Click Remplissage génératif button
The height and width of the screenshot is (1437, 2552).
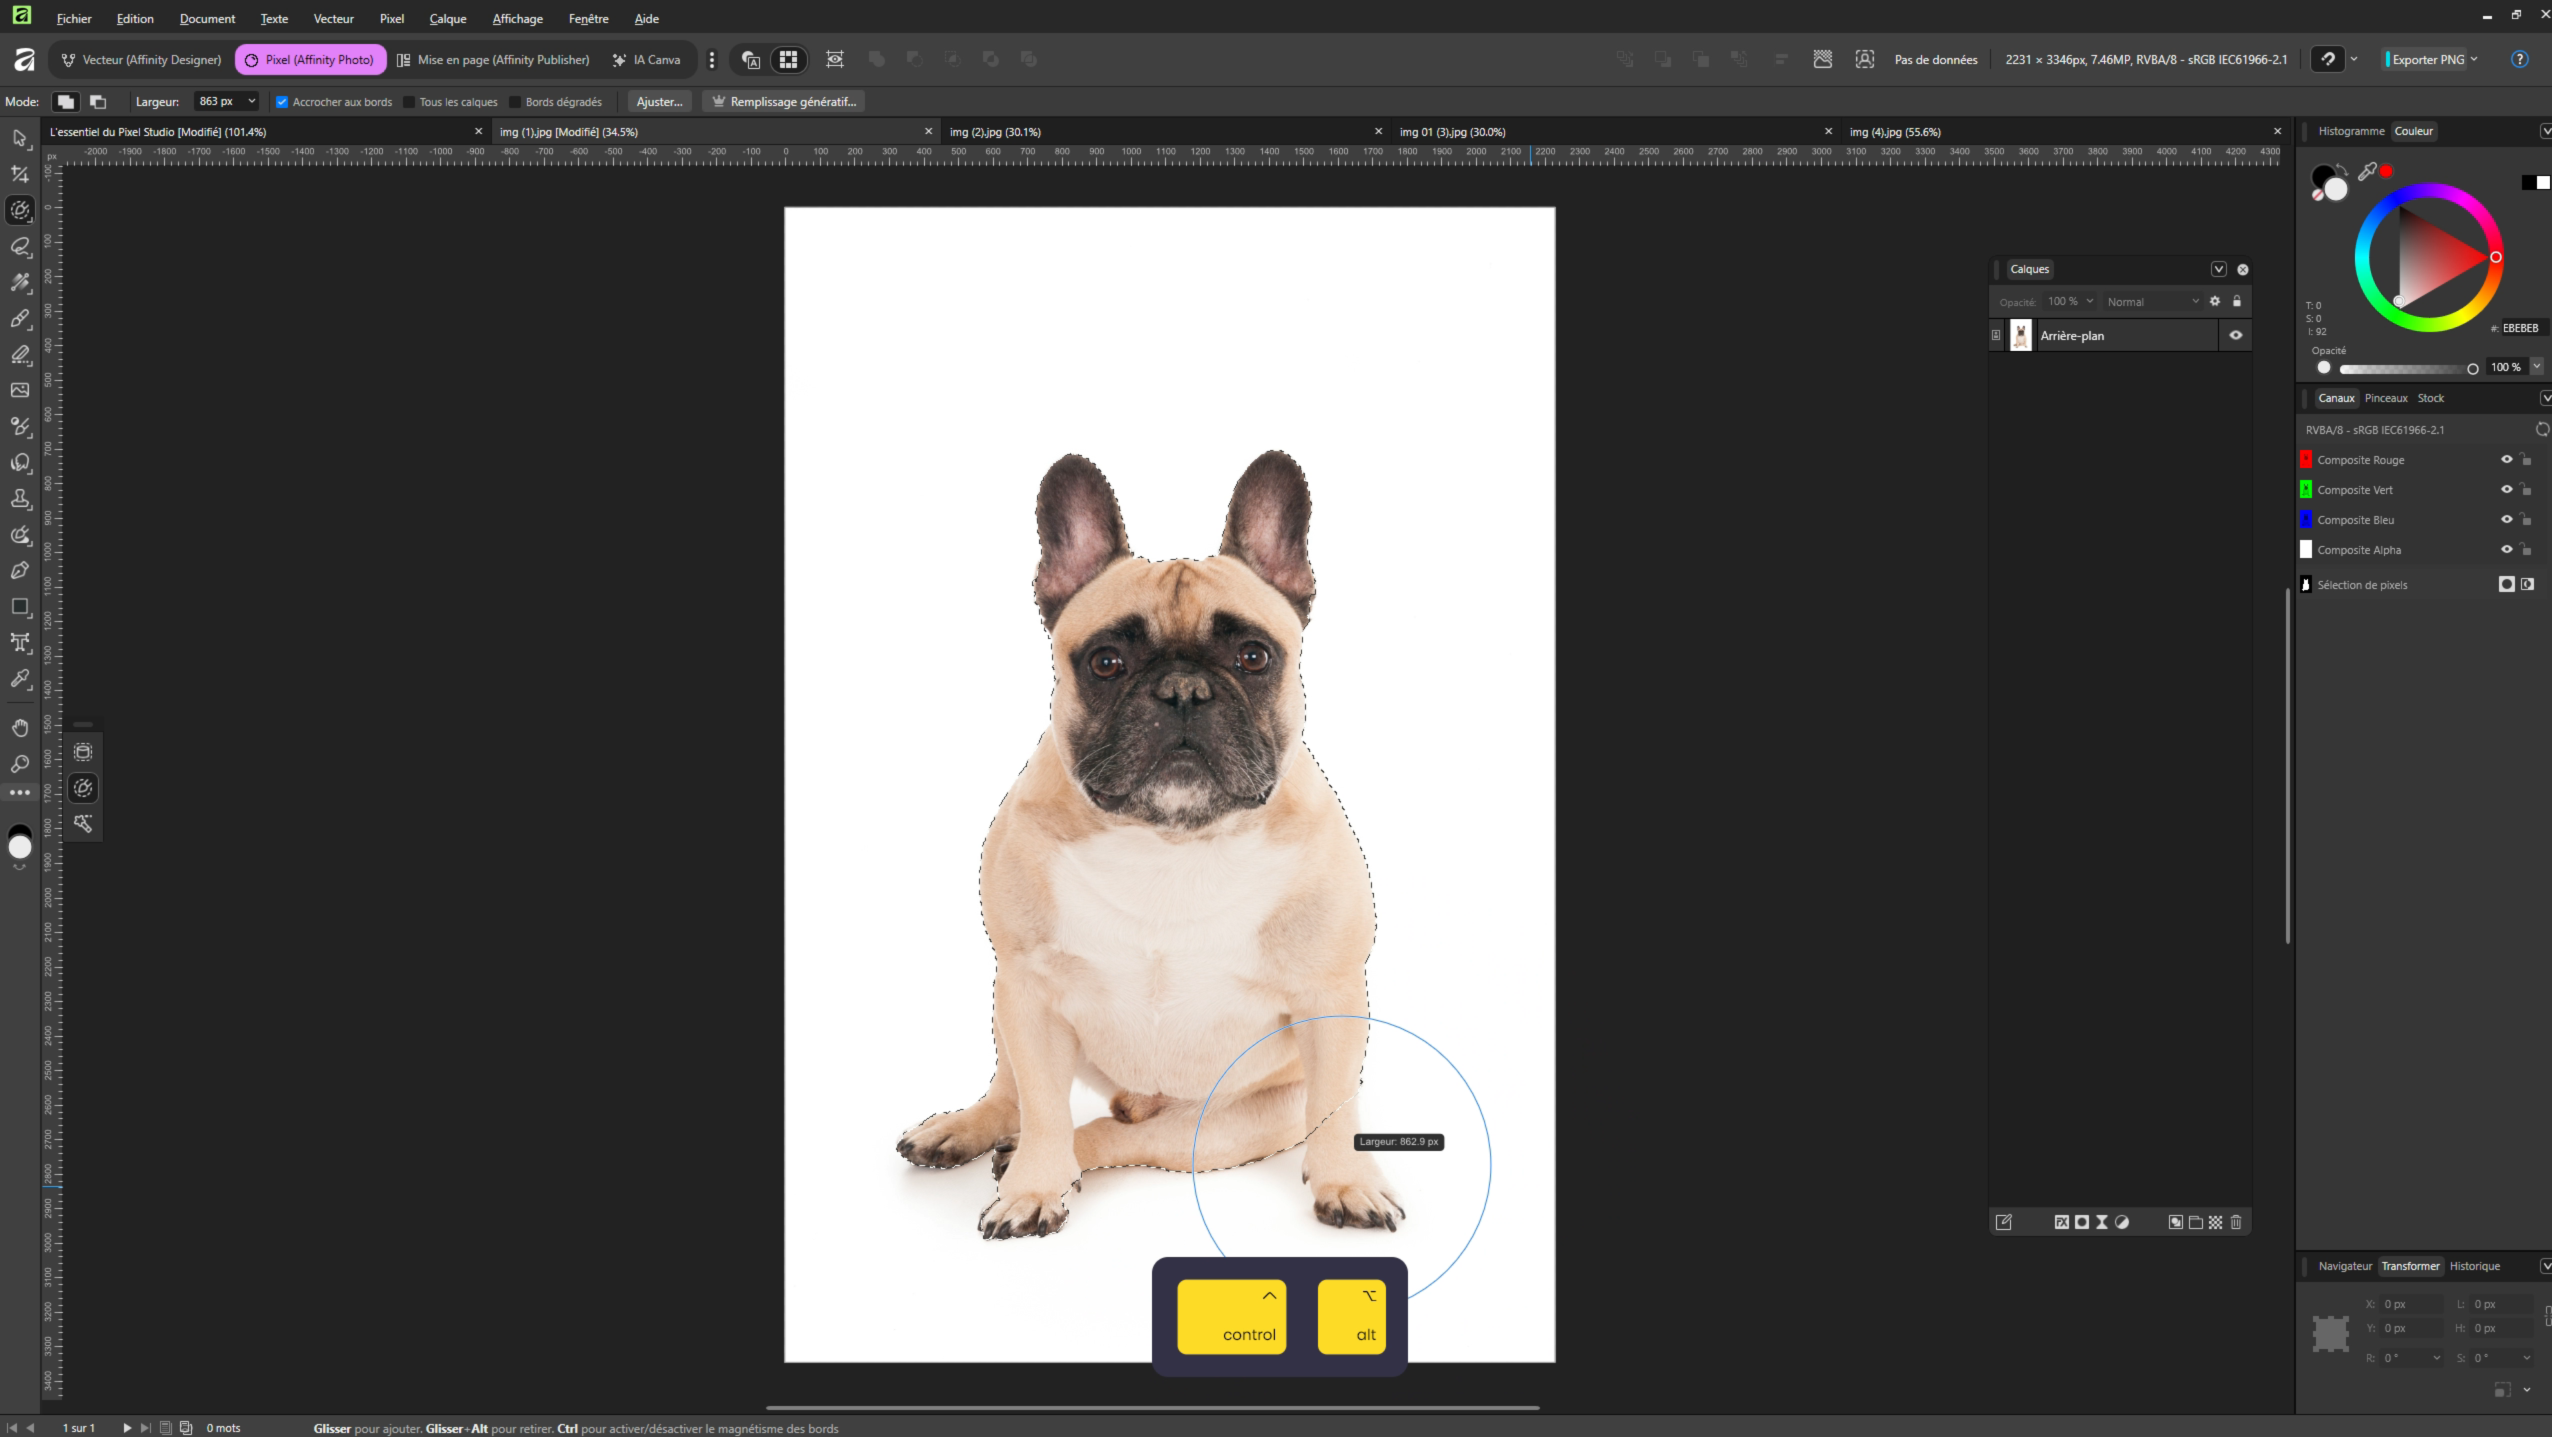(x=783, y=102)
